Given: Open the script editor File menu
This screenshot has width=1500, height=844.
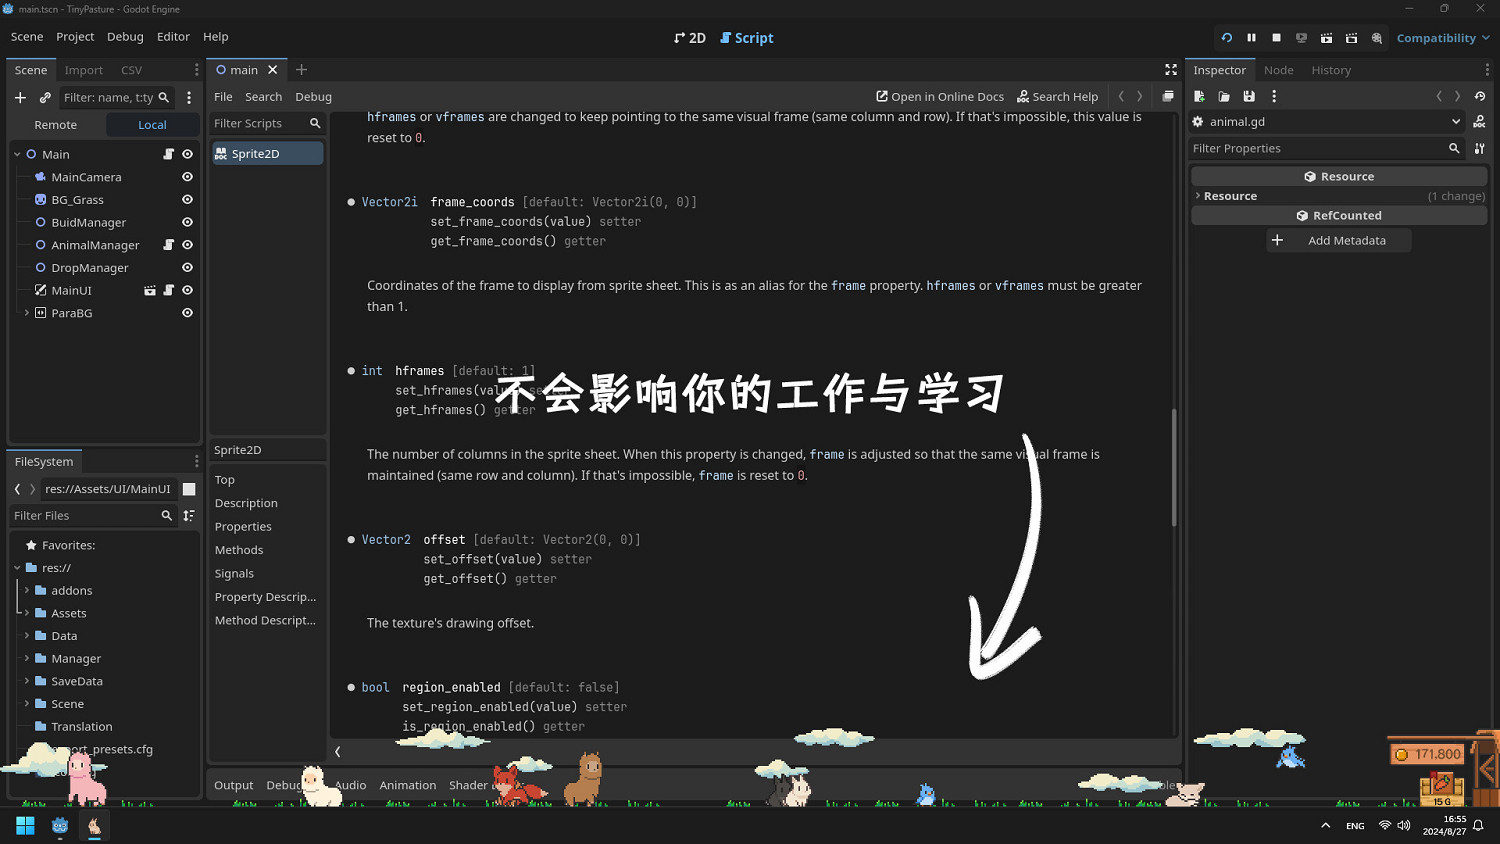Looking at the screenshot, I should point(223,97).
